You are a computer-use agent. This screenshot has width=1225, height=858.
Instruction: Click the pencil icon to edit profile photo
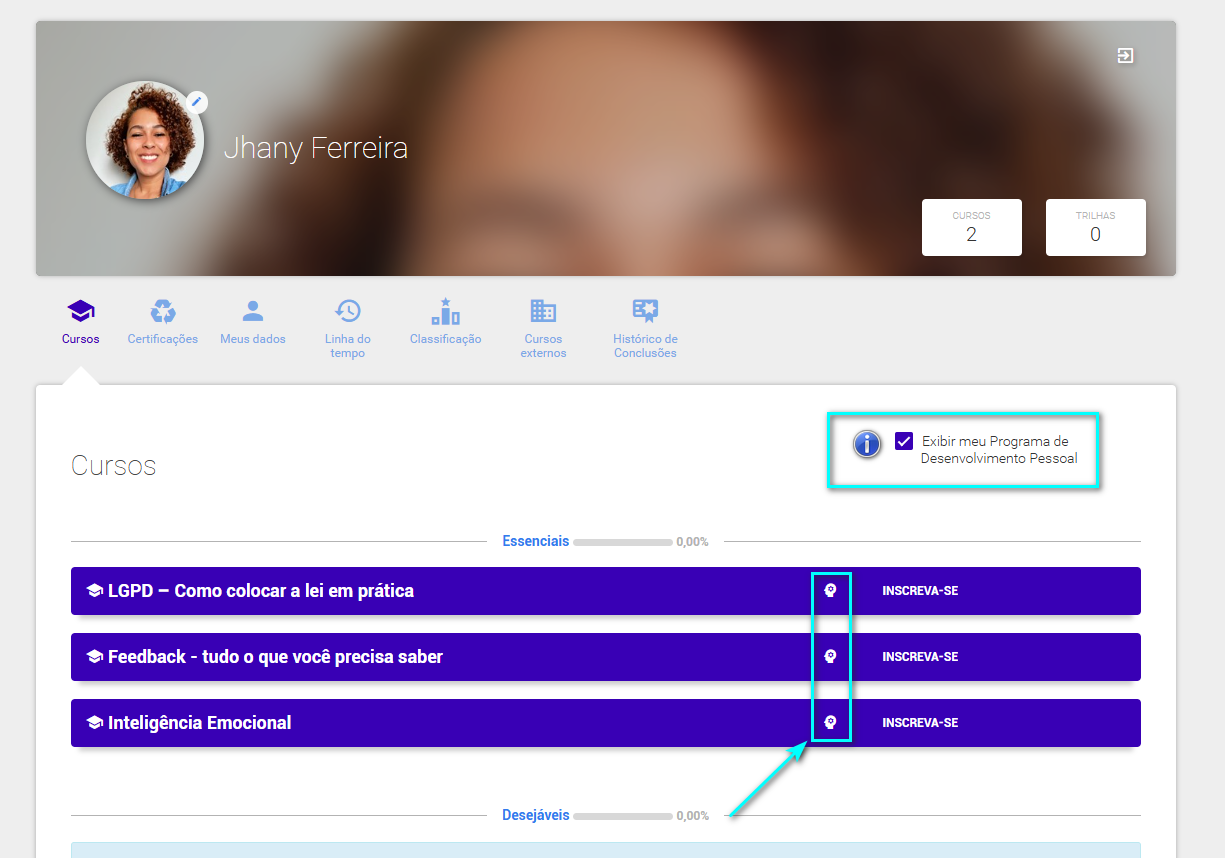pos(197,101)
